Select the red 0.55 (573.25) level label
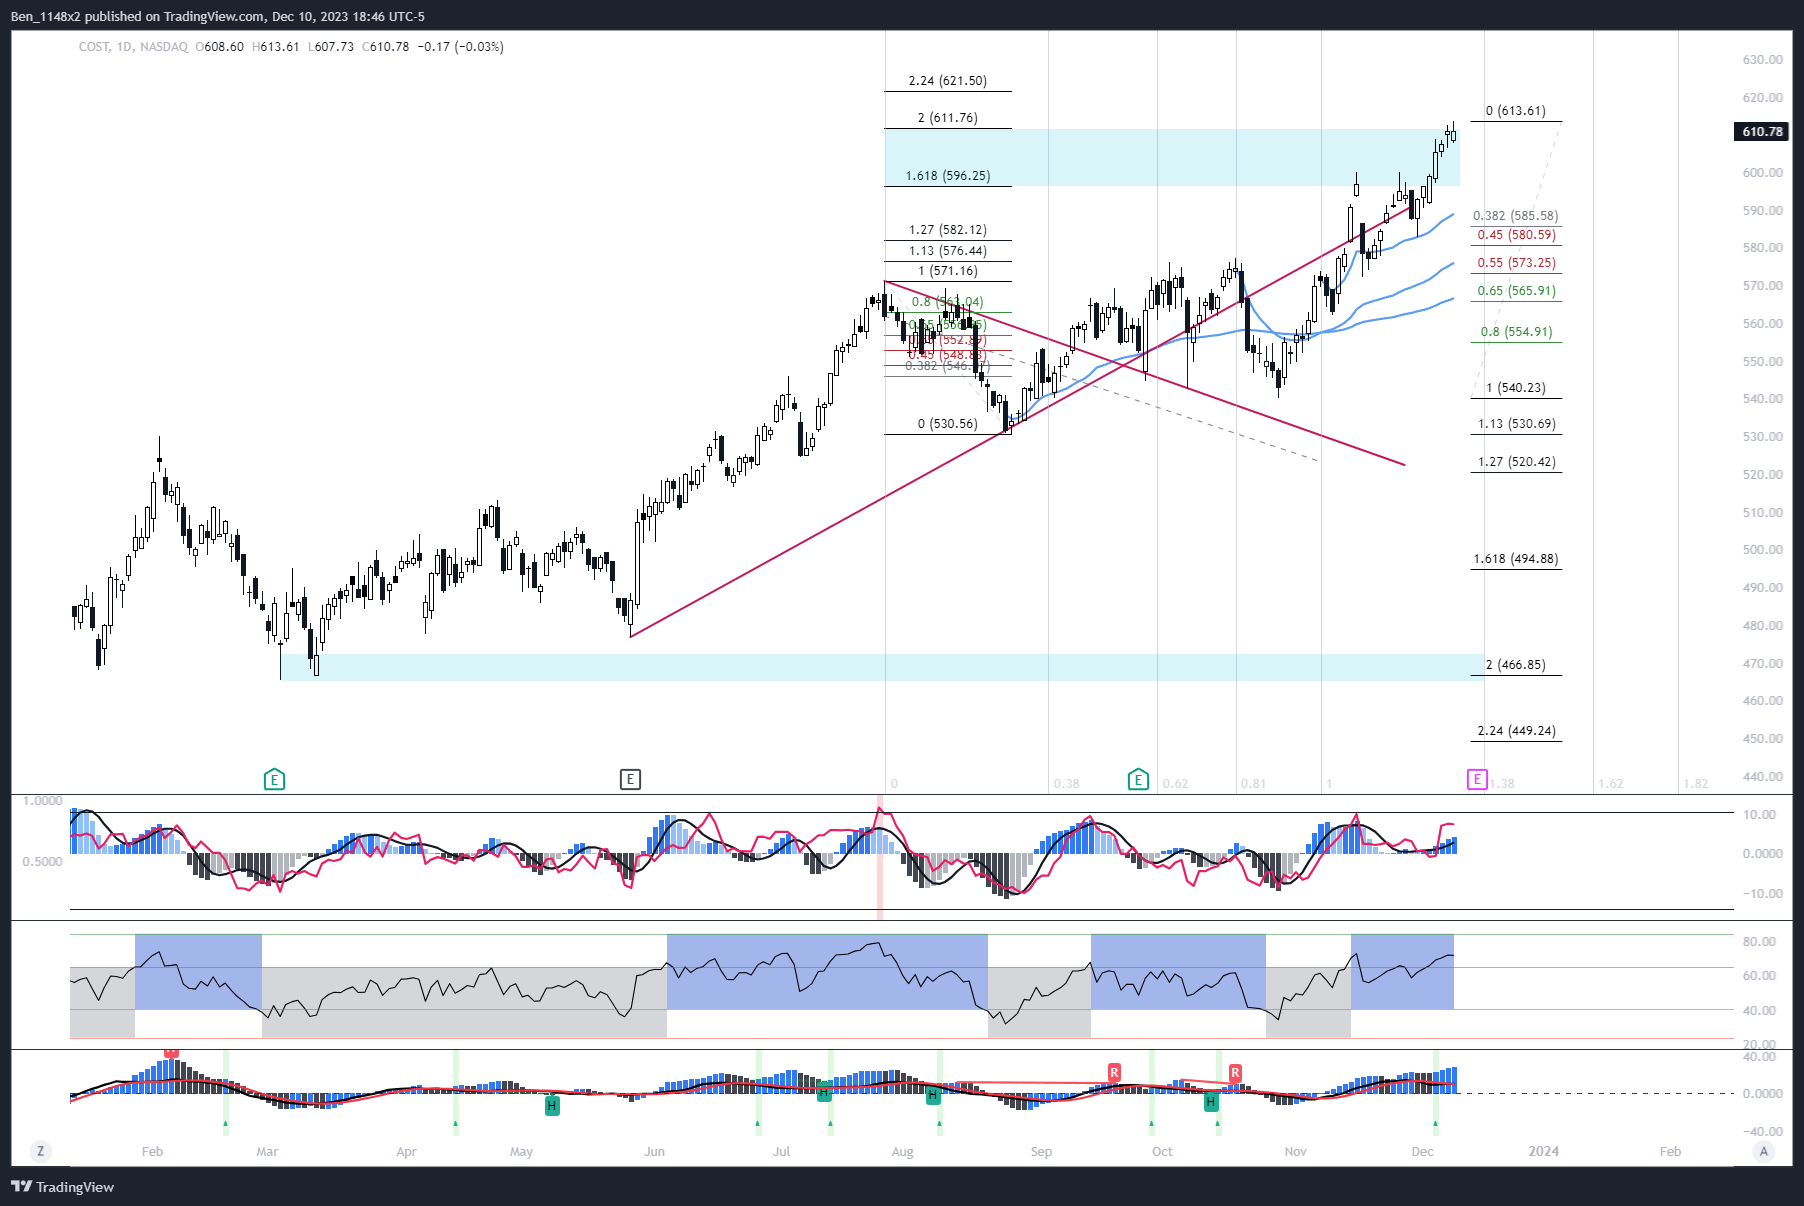Viewport: 1804px width, 1206px height. click(1516, 263)
